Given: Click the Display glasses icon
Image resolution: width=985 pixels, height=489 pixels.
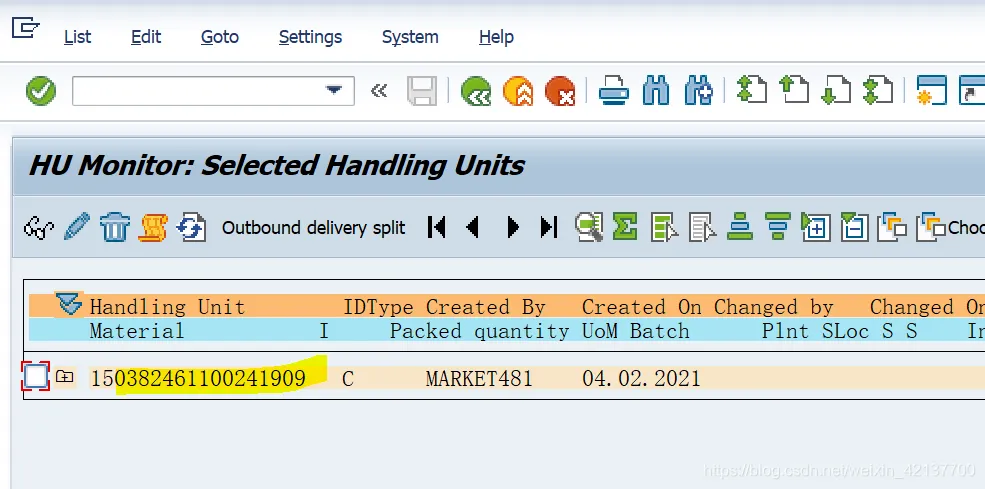Looking at the screenshot, I should coord(38,228).
